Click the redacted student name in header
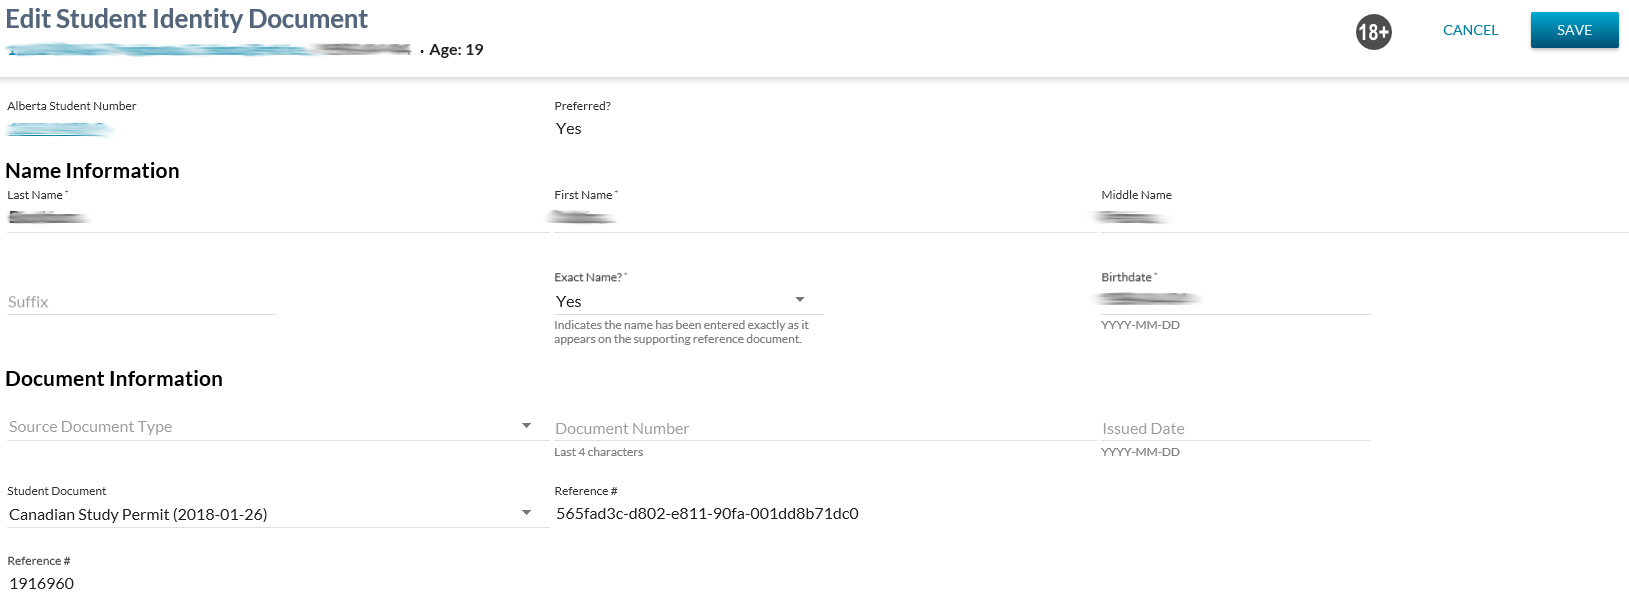The width and height of the screenshot is (1629, 598). 209,49
